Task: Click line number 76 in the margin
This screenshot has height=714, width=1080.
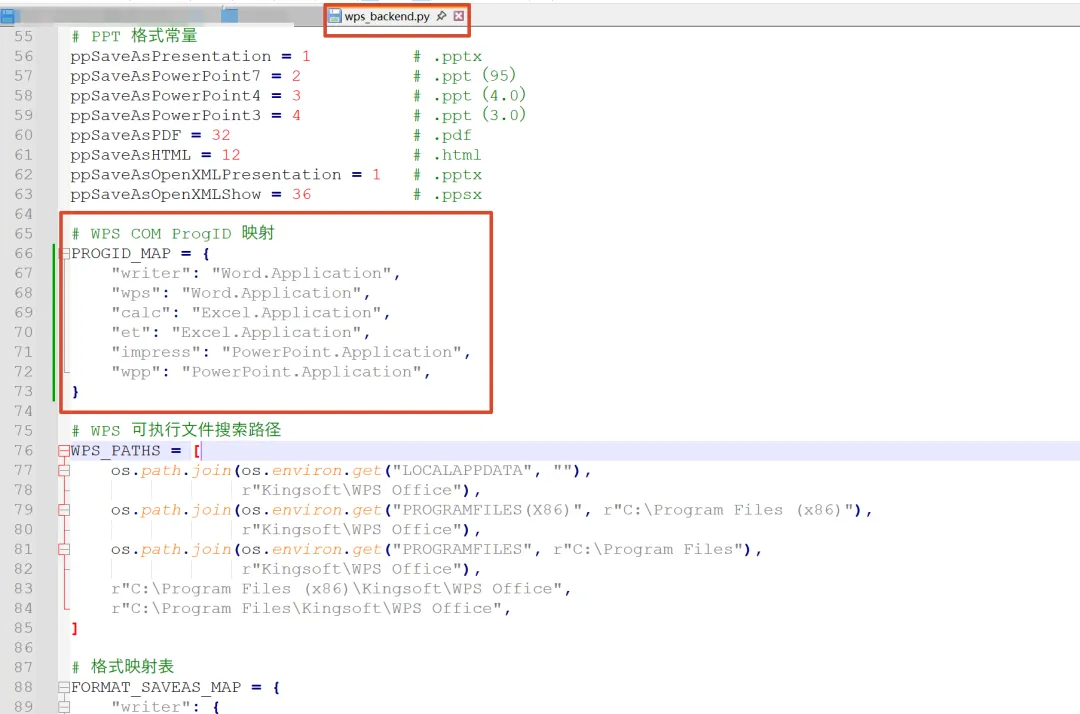Action: pos(23,450)
